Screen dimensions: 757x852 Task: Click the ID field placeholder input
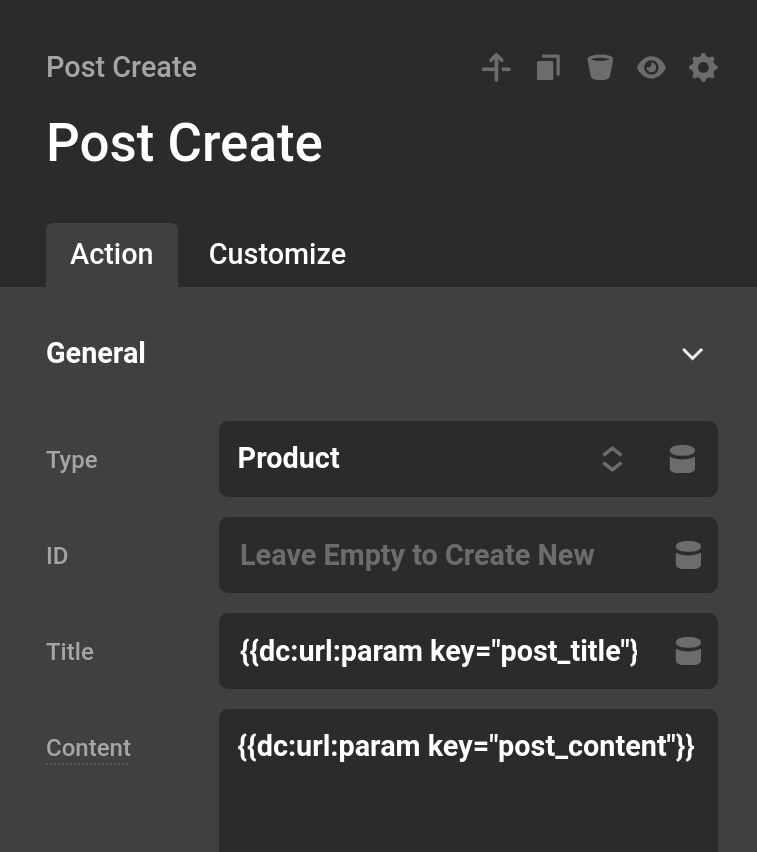click(430, 555)
